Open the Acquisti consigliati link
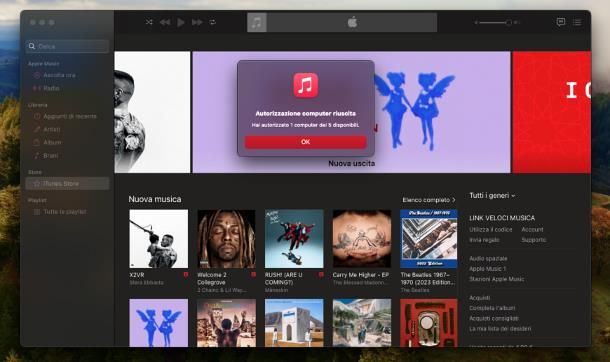The height and width of the screenshot is (362, 610). point(494,318)
